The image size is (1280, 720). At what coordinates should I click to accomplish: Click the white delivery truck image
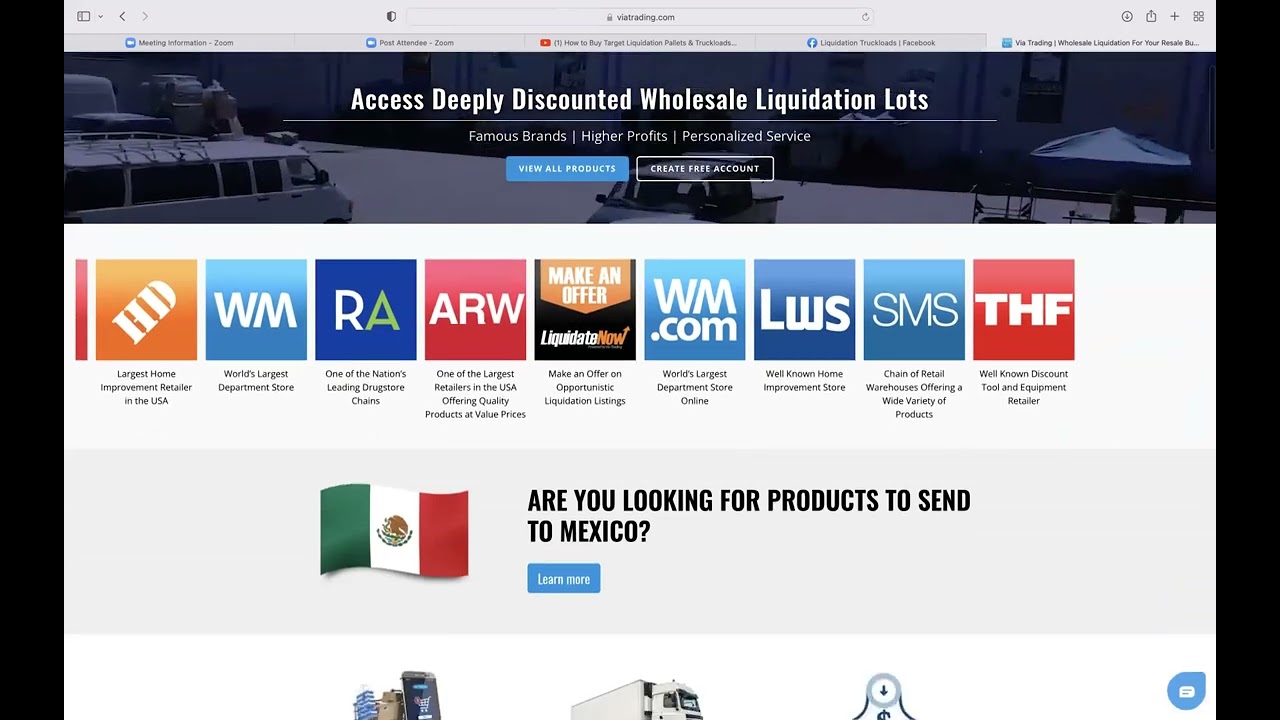point(637,700)
